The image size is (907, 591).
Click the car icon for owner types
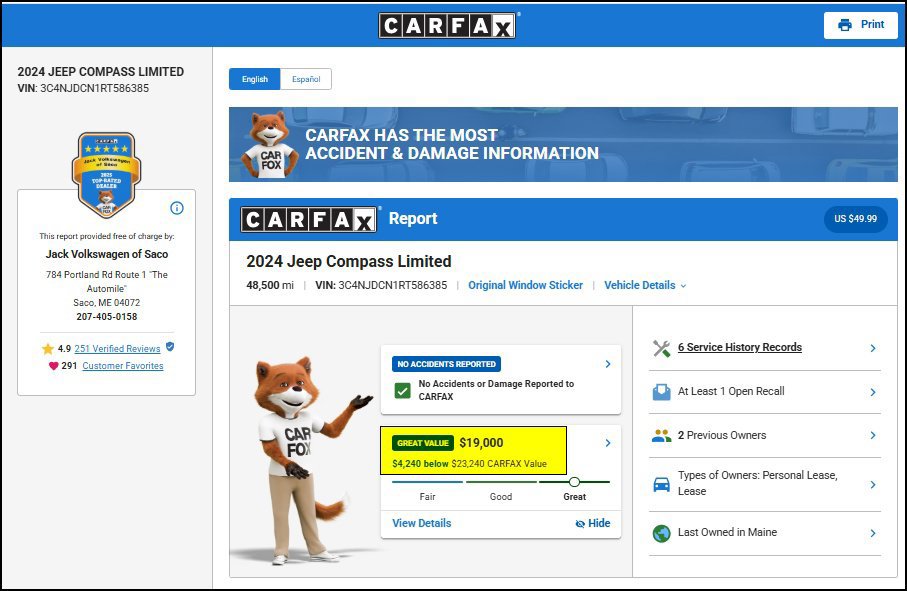click(661, 484)
